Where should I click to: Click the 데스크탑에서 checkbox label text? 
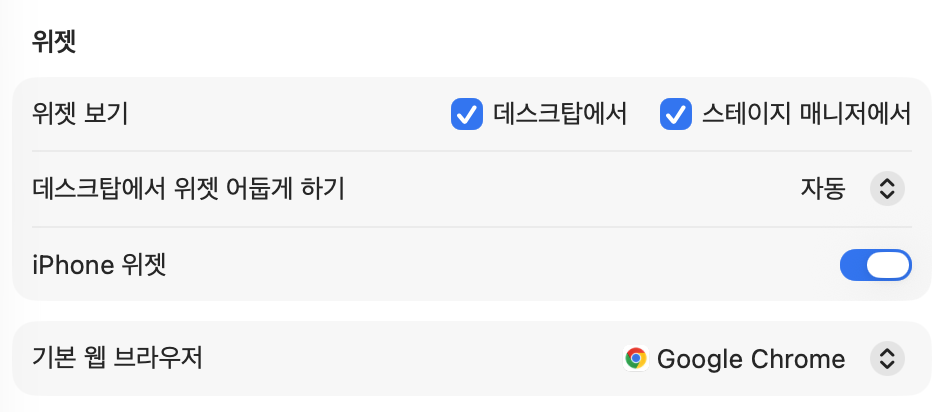[x=560, y=114]
